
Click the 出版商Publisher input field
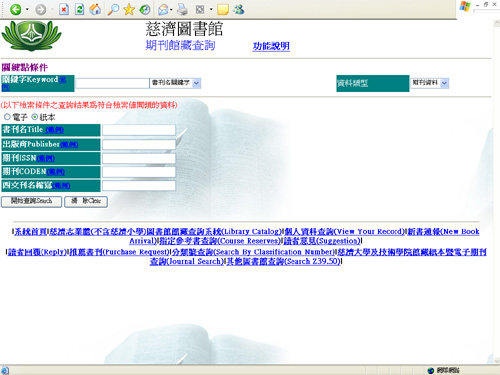139,144
